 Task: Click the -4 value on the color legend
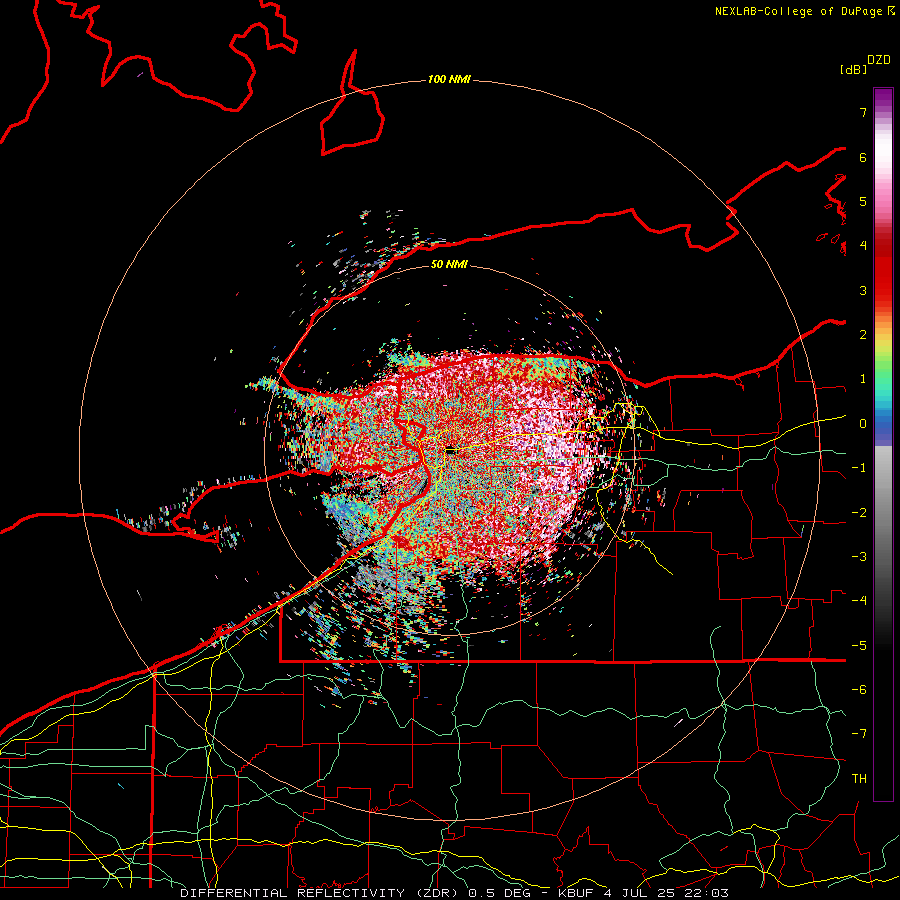click(859, 601)
